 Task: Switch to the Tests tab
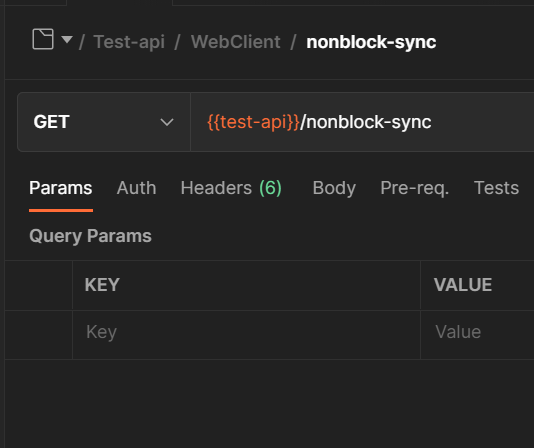coord(496,188)
